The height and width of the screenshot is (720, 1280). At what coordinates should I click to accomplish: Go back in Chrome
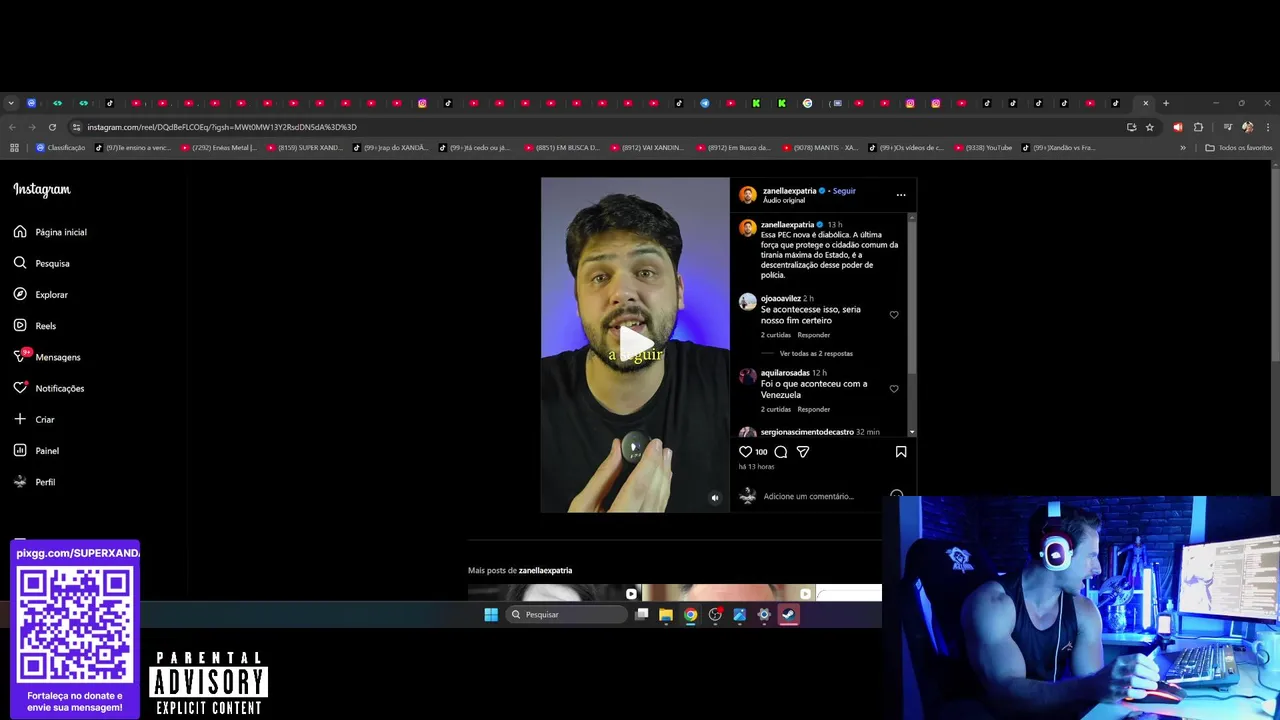point(12,127)
